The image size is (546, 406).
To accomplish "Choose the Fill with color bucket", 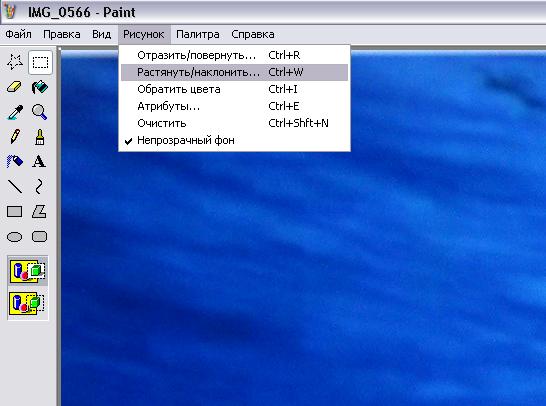I will [x=40, y=87].
